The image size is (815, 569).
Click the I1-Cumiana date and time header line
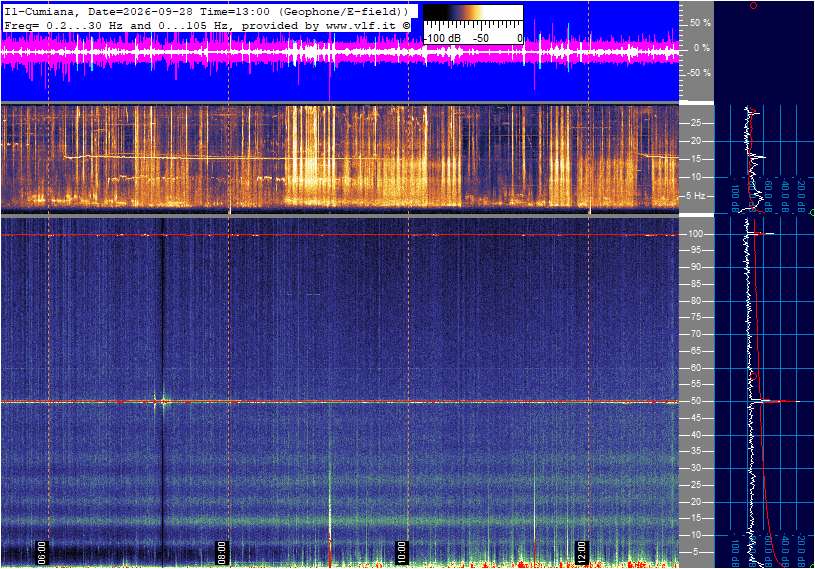[x=204, y=11]
